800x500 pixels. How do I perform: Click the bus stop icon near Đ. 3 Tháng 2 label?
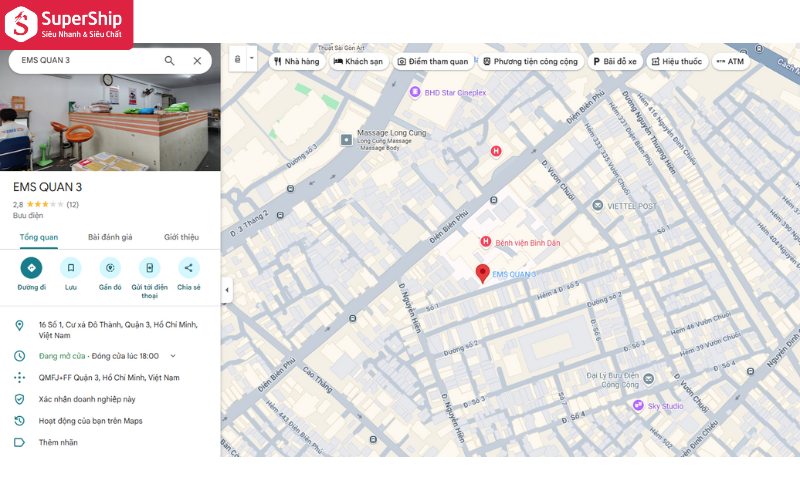click(x=280, y=215)
